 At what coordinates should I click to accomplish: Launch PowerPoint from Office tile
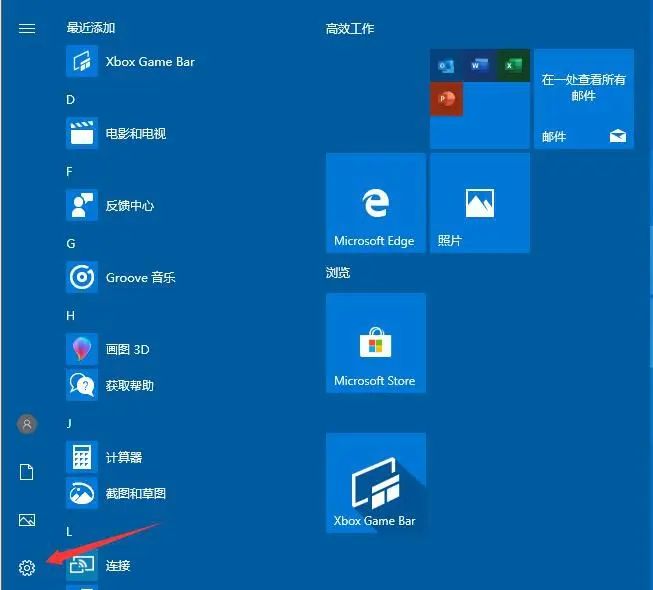(x=446, y=99)
